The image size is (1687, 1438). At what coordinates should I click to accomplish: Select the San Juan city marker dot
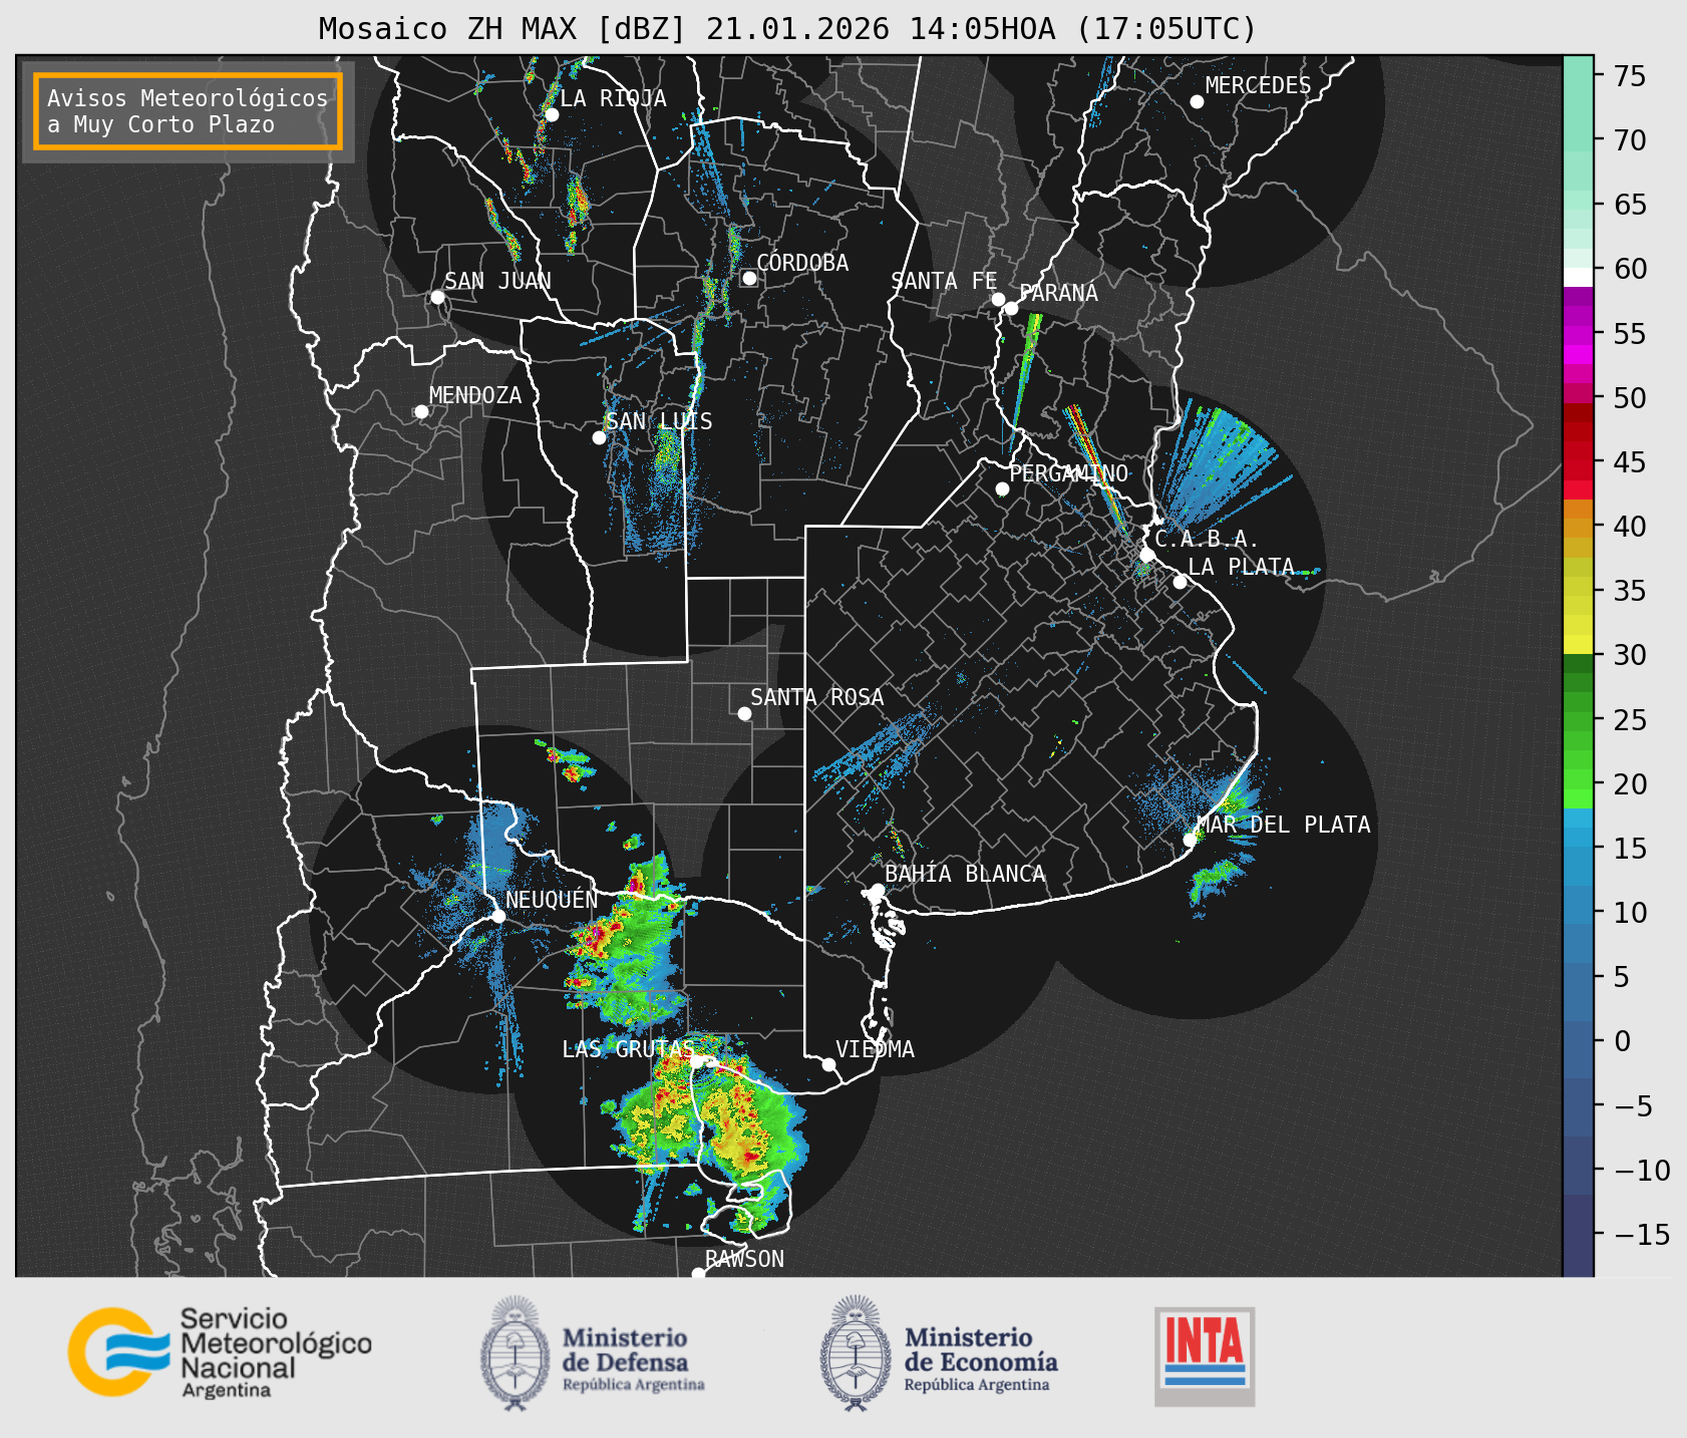pyautogui.click(x=437, y=297)
